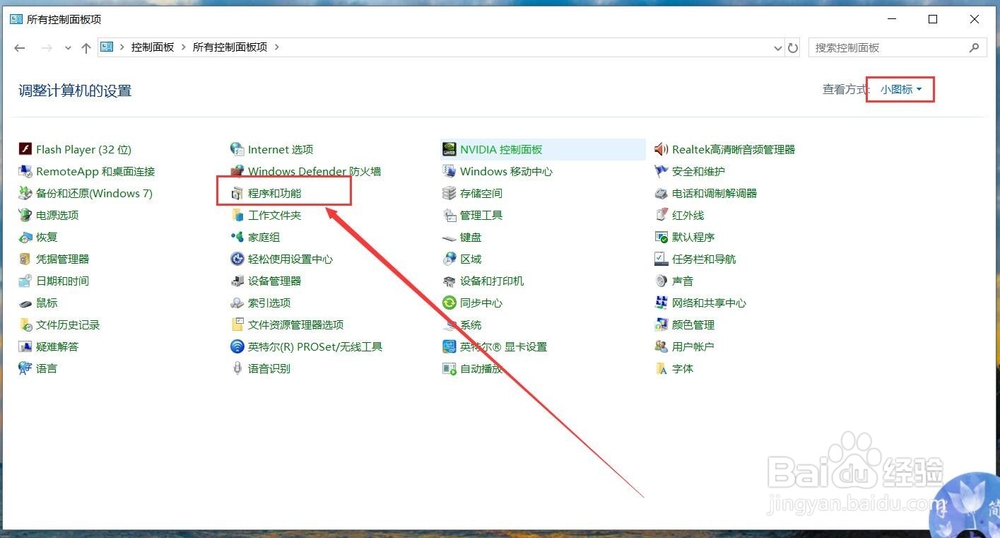The height and width of the screenshot is (538, 1000).
Task: Open the 任务栏和导航 link
Action: point(703,259)
